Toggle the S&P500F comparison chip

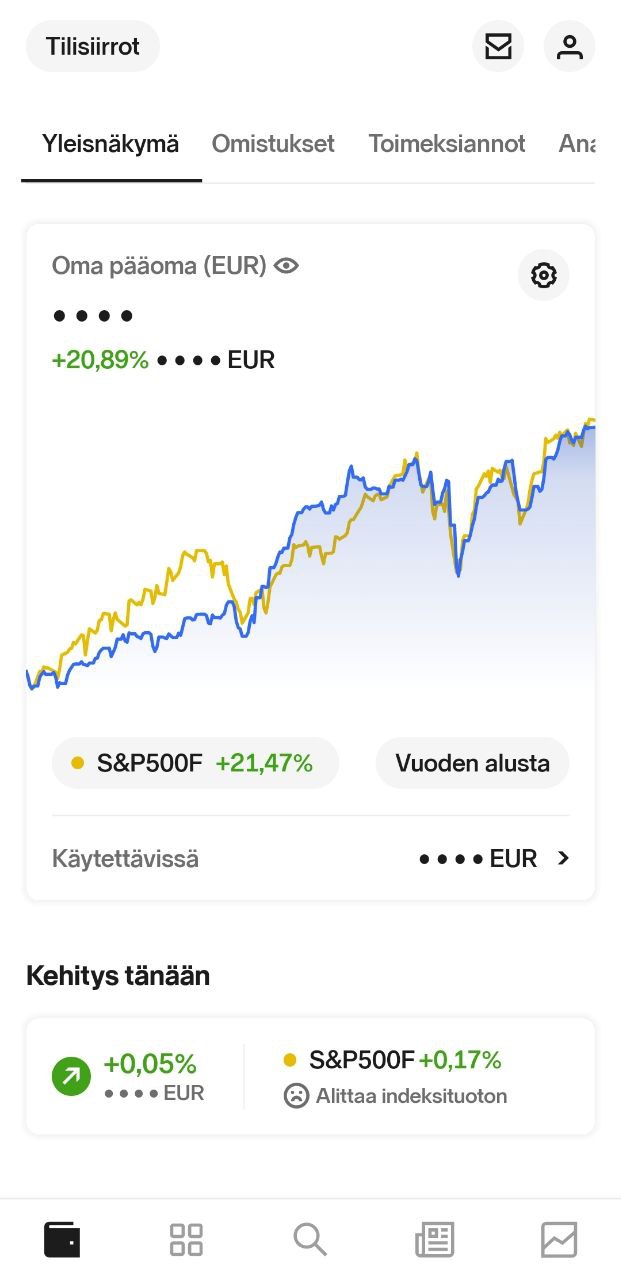(x=194, y=762)
